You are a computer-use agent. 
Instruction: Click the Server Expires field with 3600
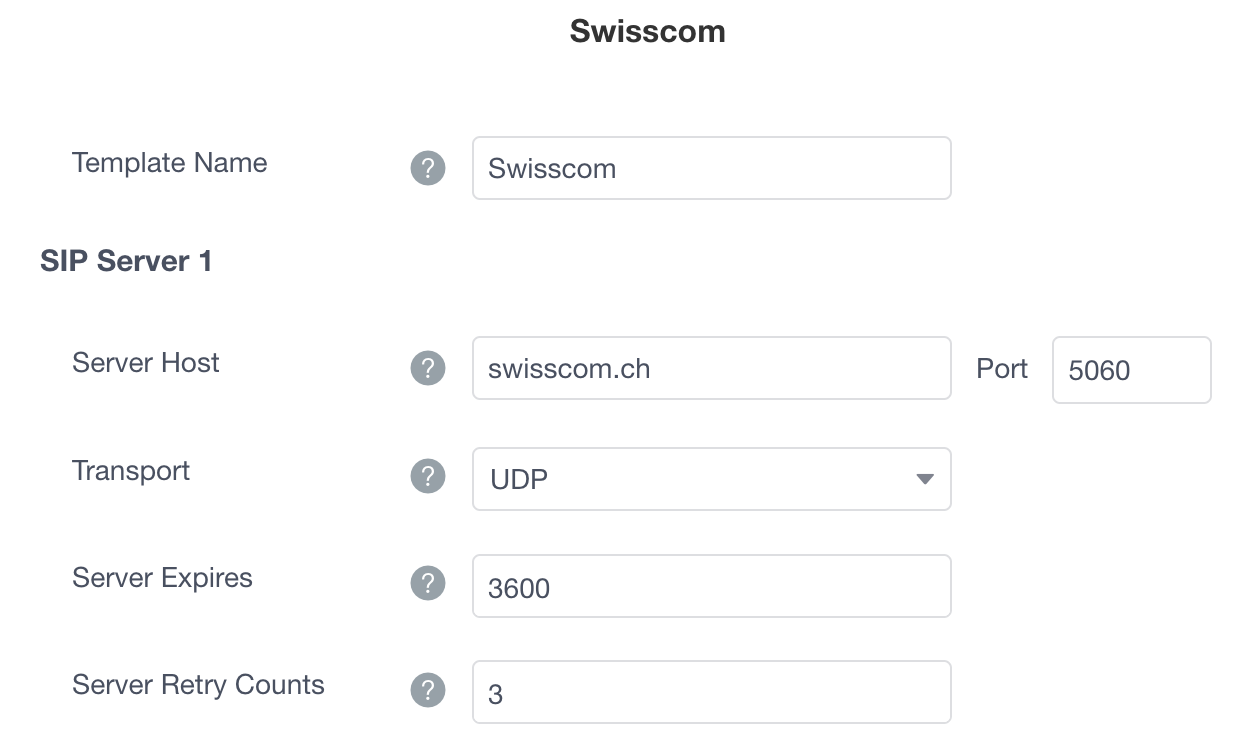[x=710, y=587]
